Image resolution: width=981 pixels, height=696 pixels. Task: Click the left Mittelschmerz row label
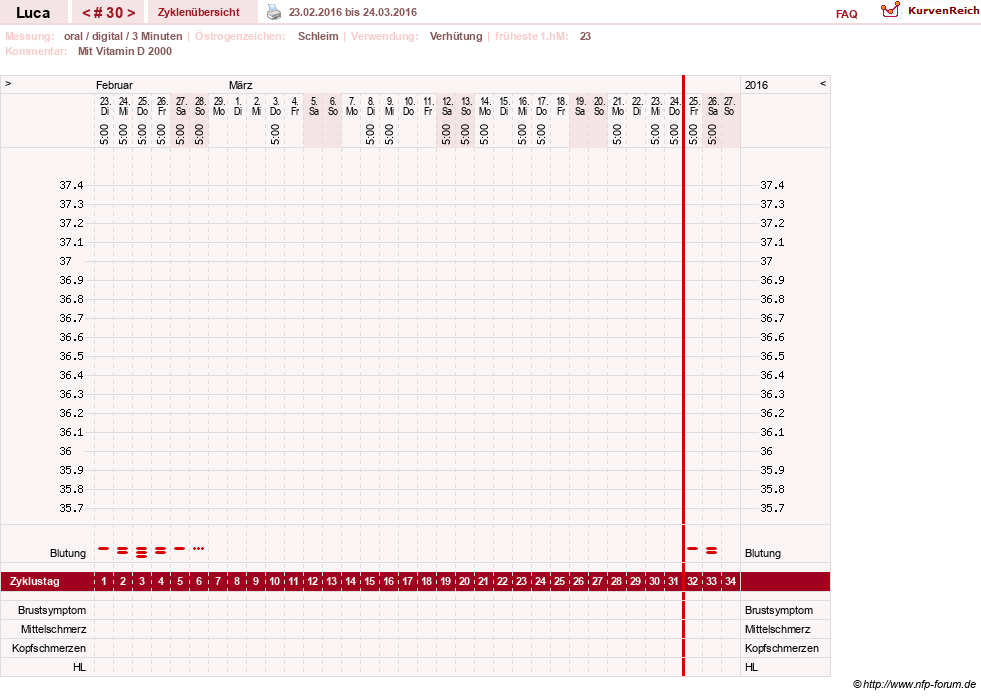[x=53, y=629]
